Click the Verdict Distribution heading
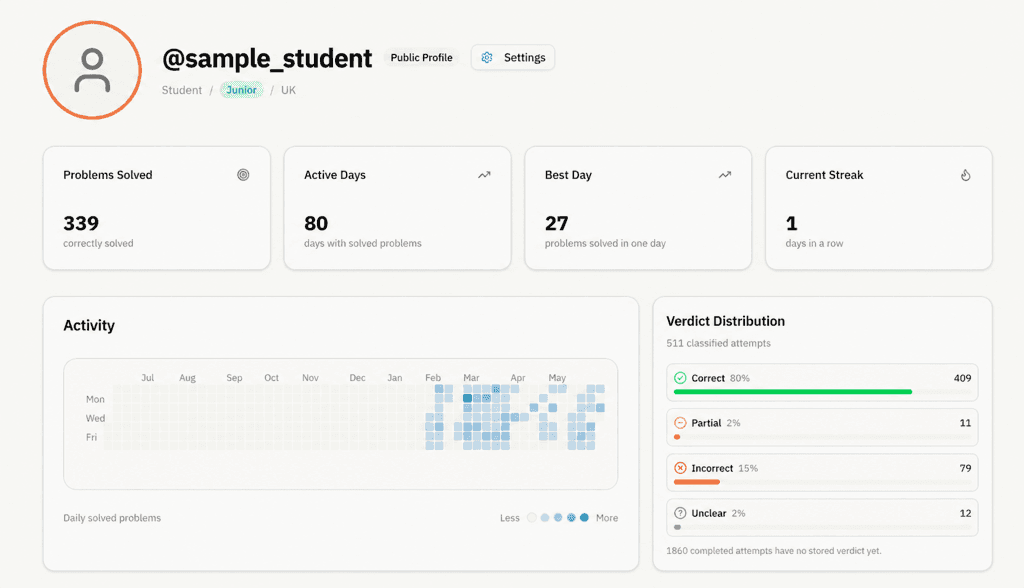The image size is (1024, 588). (726, 321)
